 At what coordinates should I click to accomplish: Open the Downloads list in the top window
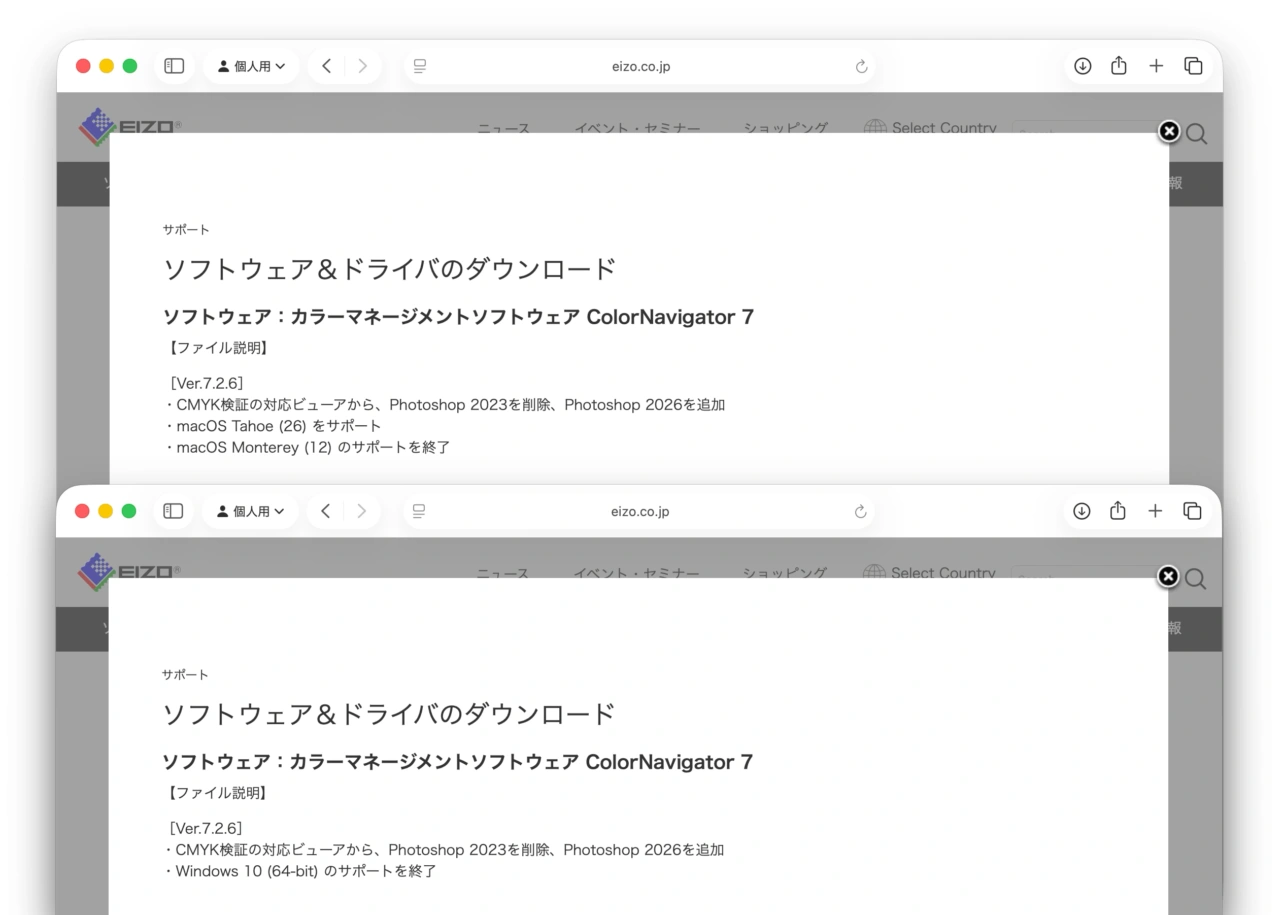click(1082, 66)
